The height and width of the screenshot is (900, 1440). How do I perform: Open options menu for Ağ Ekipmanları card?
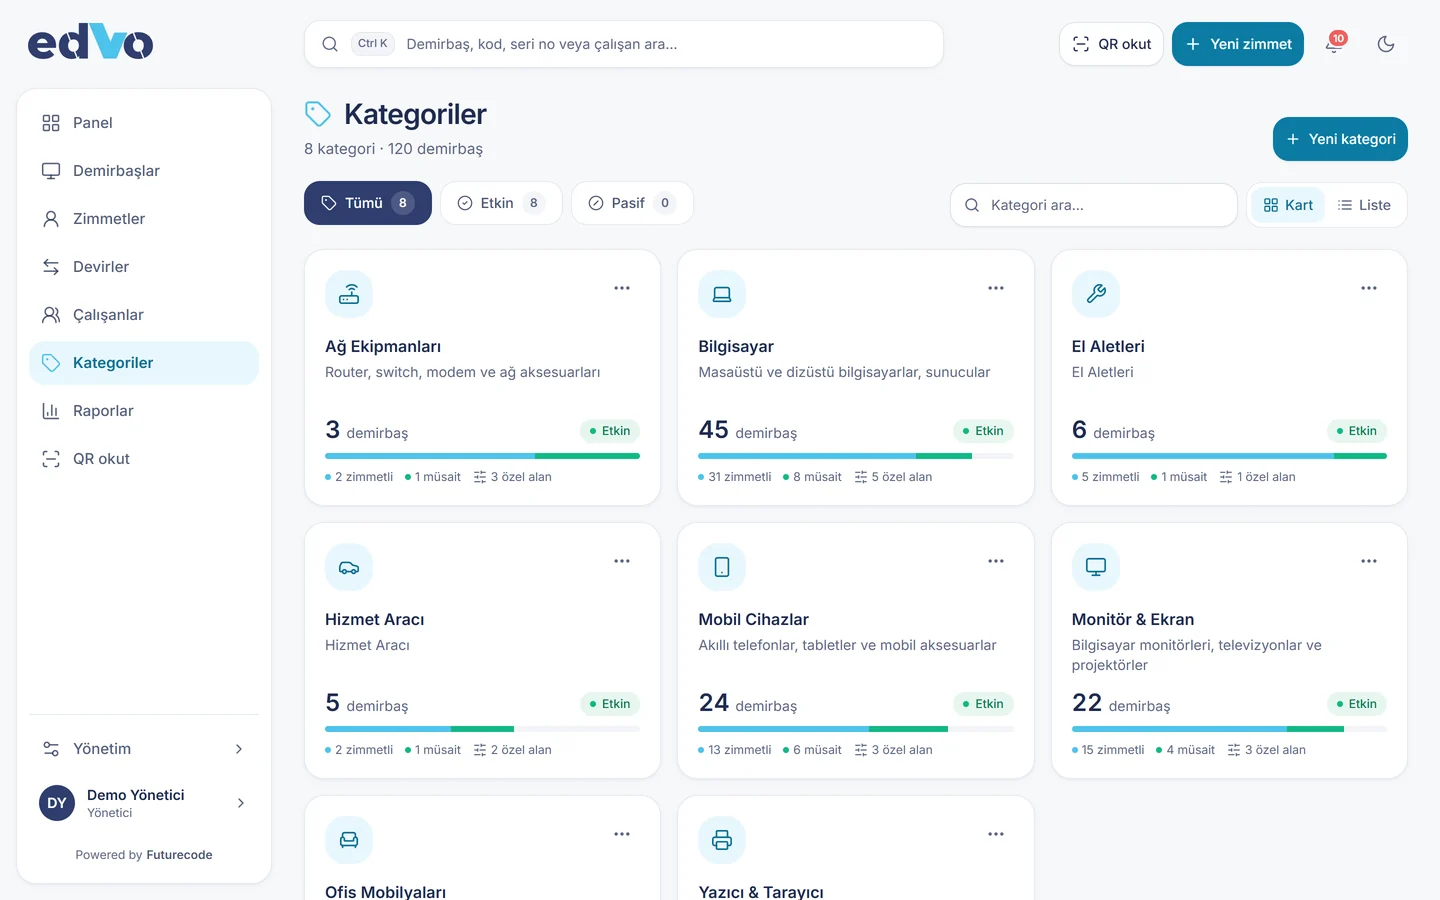click(622, 288)
